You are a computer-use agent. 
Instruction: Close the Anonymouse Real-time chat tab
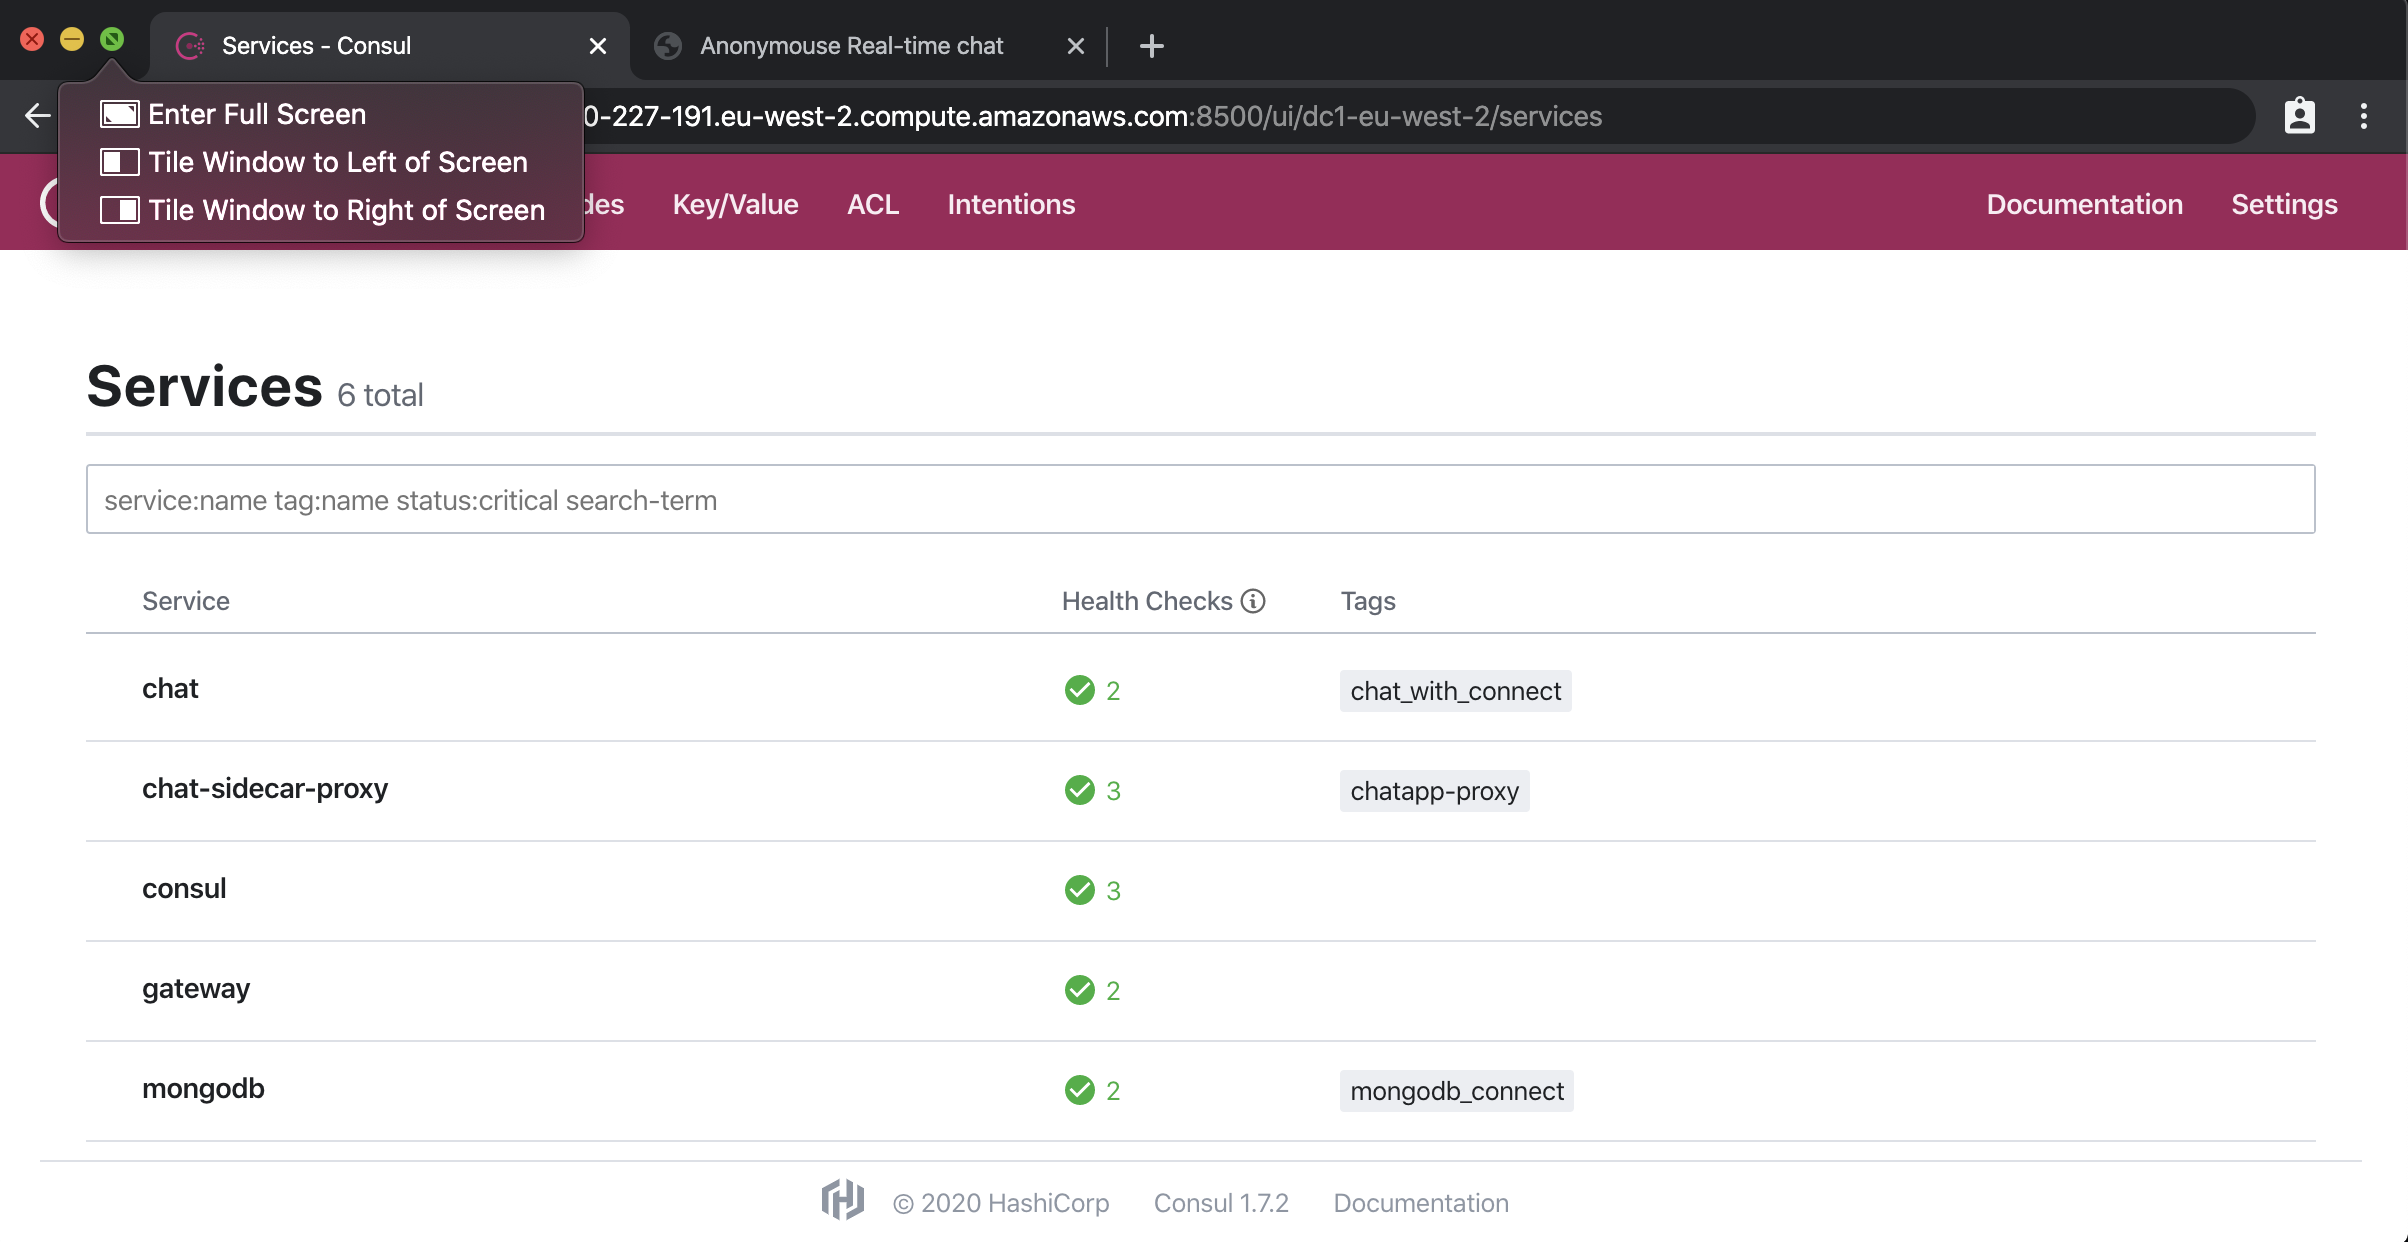click(x=1076, y=46)
